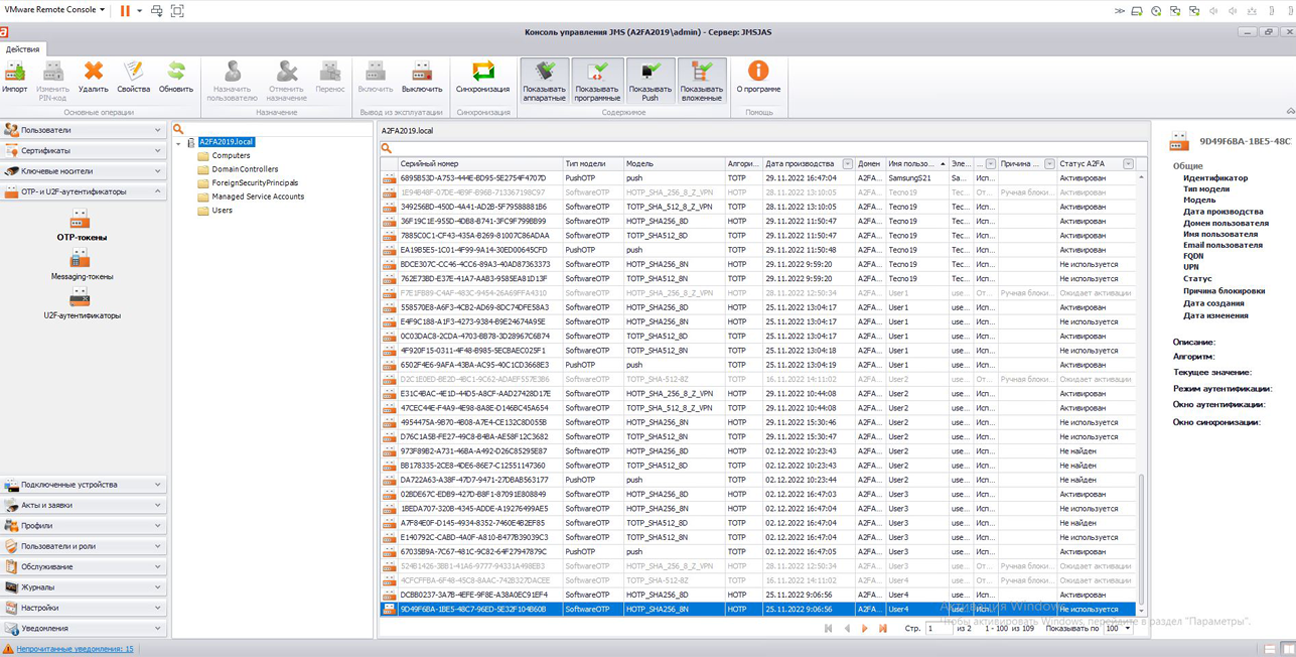This screenshot has width=1296, height=657.
Task: Expand the Обслуживание sidebar section
Action: tap(83, 567)
